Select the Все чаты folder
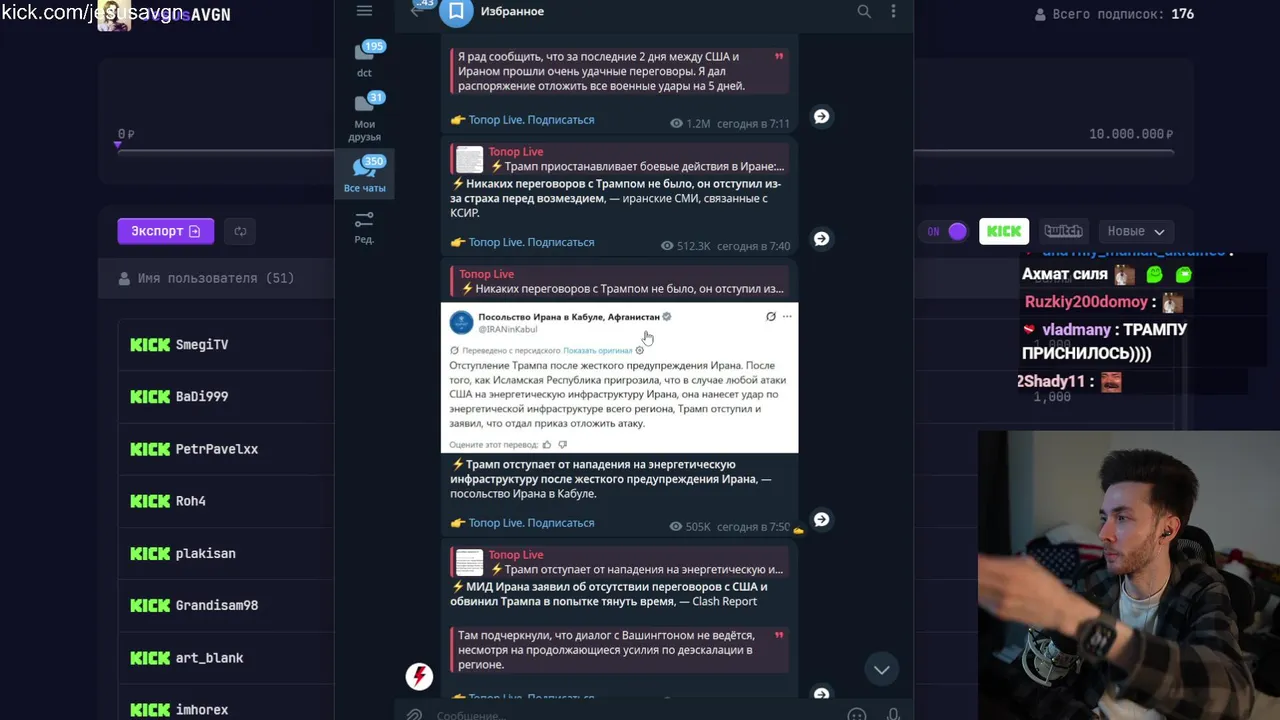The width and height of the screenshot is (1280, 720). [364, 175]
